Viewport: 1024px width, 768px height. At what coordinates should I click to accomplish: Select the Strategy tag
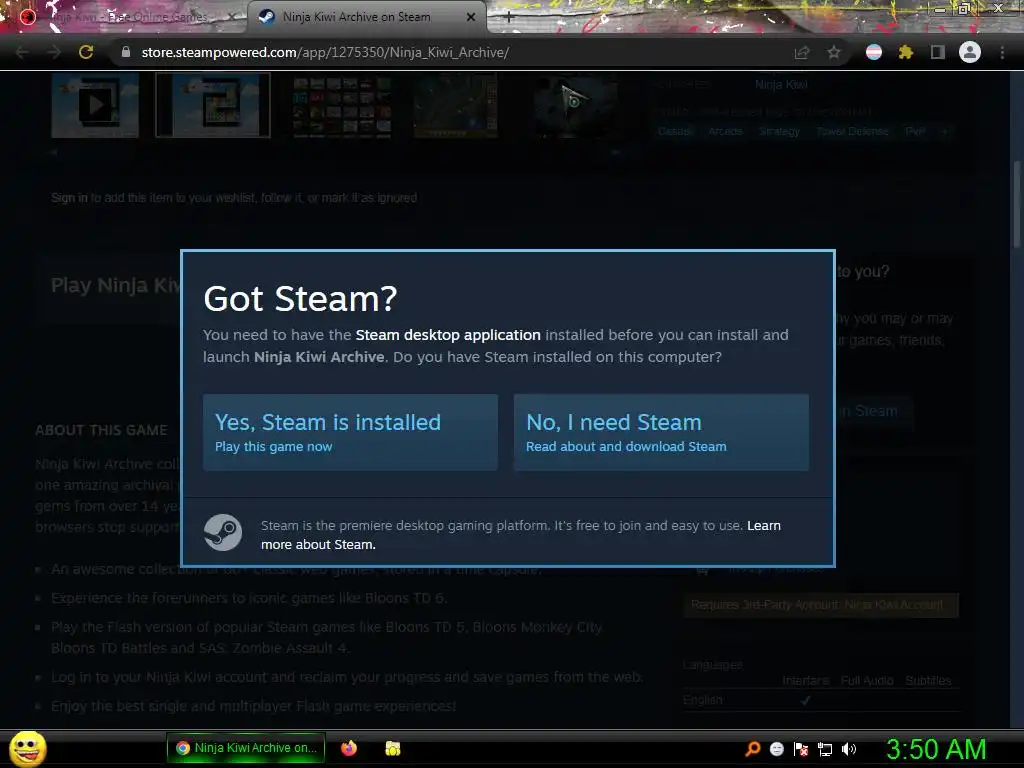click(x=779, y=131)
